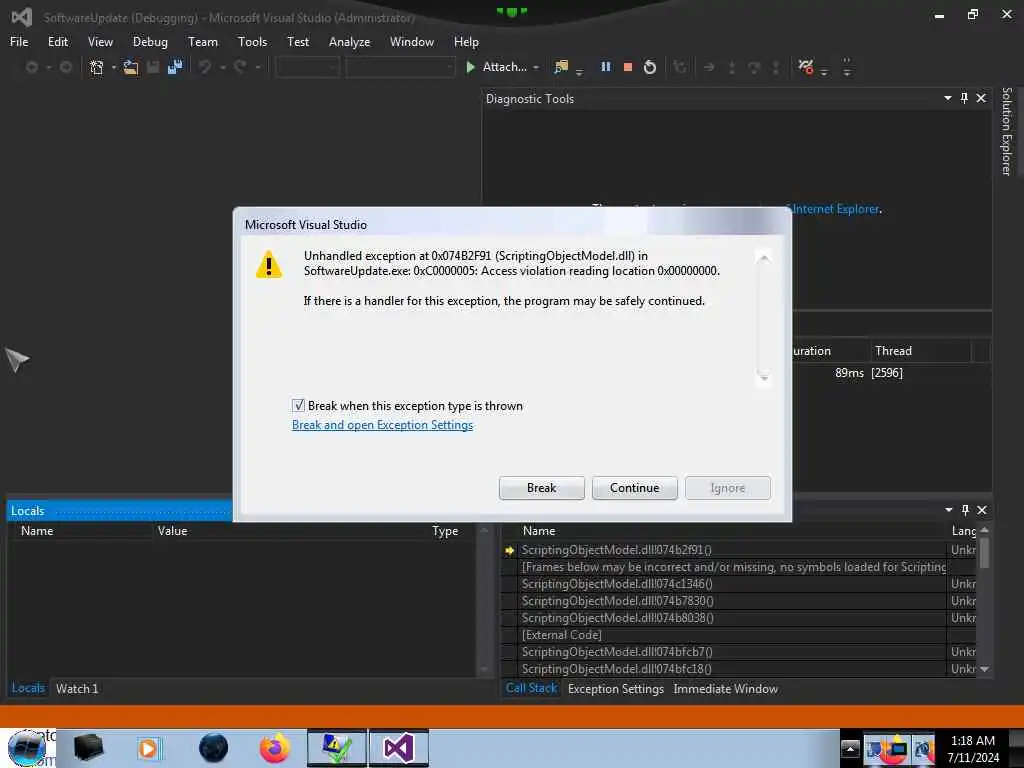The width and height of the screenshot is (1024, 768).
Task: Open the Test menu
Action: (298, 42)
